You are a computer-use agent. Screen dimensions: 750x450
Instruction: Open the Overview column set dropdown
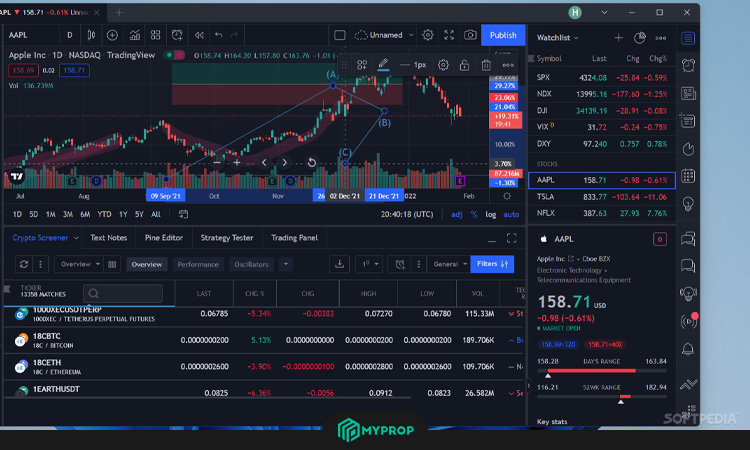click(79, 264)
